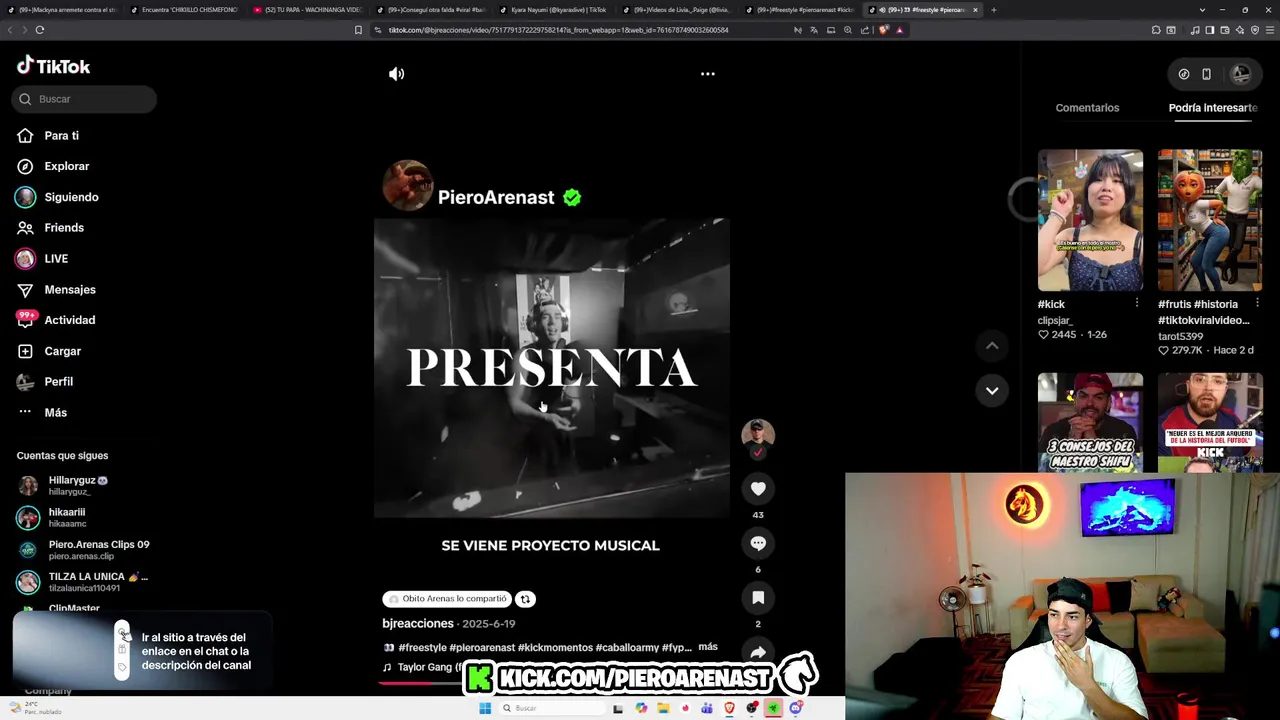Open the #kick recommended video thumbnail

(x=1090, y=220)
